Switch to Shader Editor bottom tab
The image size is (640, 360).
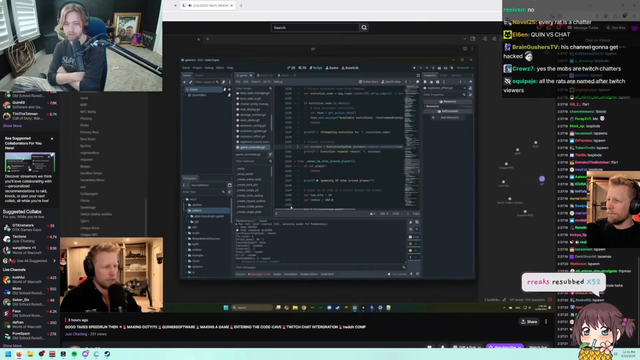(x=309, y=274)
